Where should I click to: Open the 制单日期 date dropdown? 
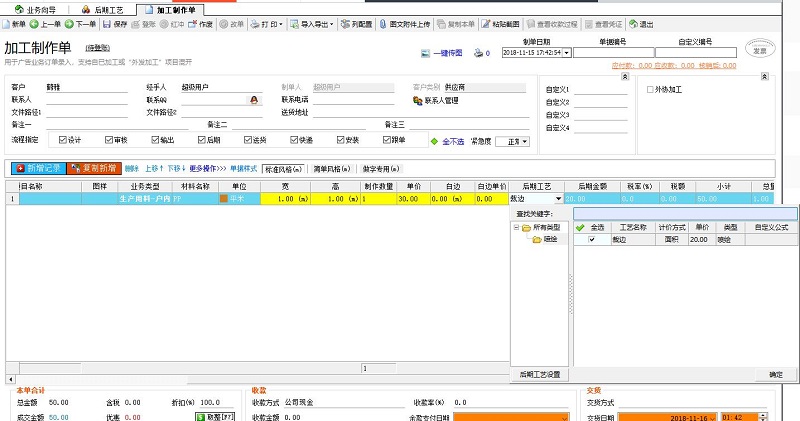pos(566,53)
